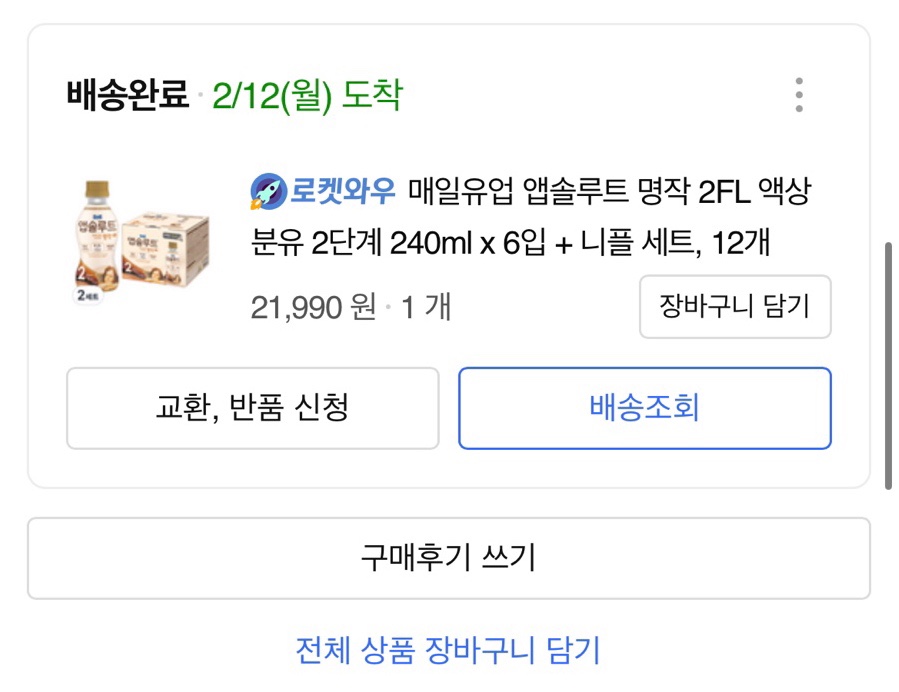Click the vertical scrollbar thumb

[x=888, y=365]
